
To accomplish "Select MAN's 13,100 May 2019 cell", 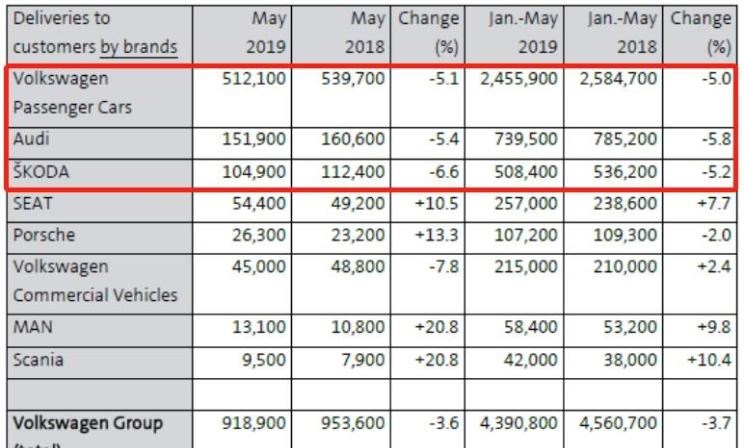I will pyautogui.click(x=261, y=327).
